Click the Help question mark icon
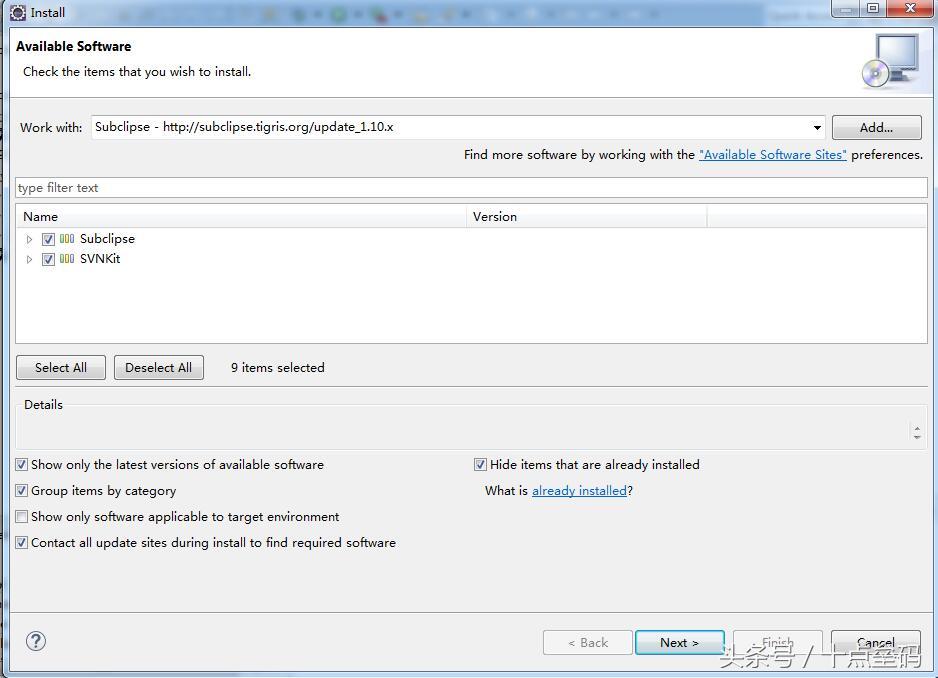Screen dimensions: 938x678 click(36, 641)
